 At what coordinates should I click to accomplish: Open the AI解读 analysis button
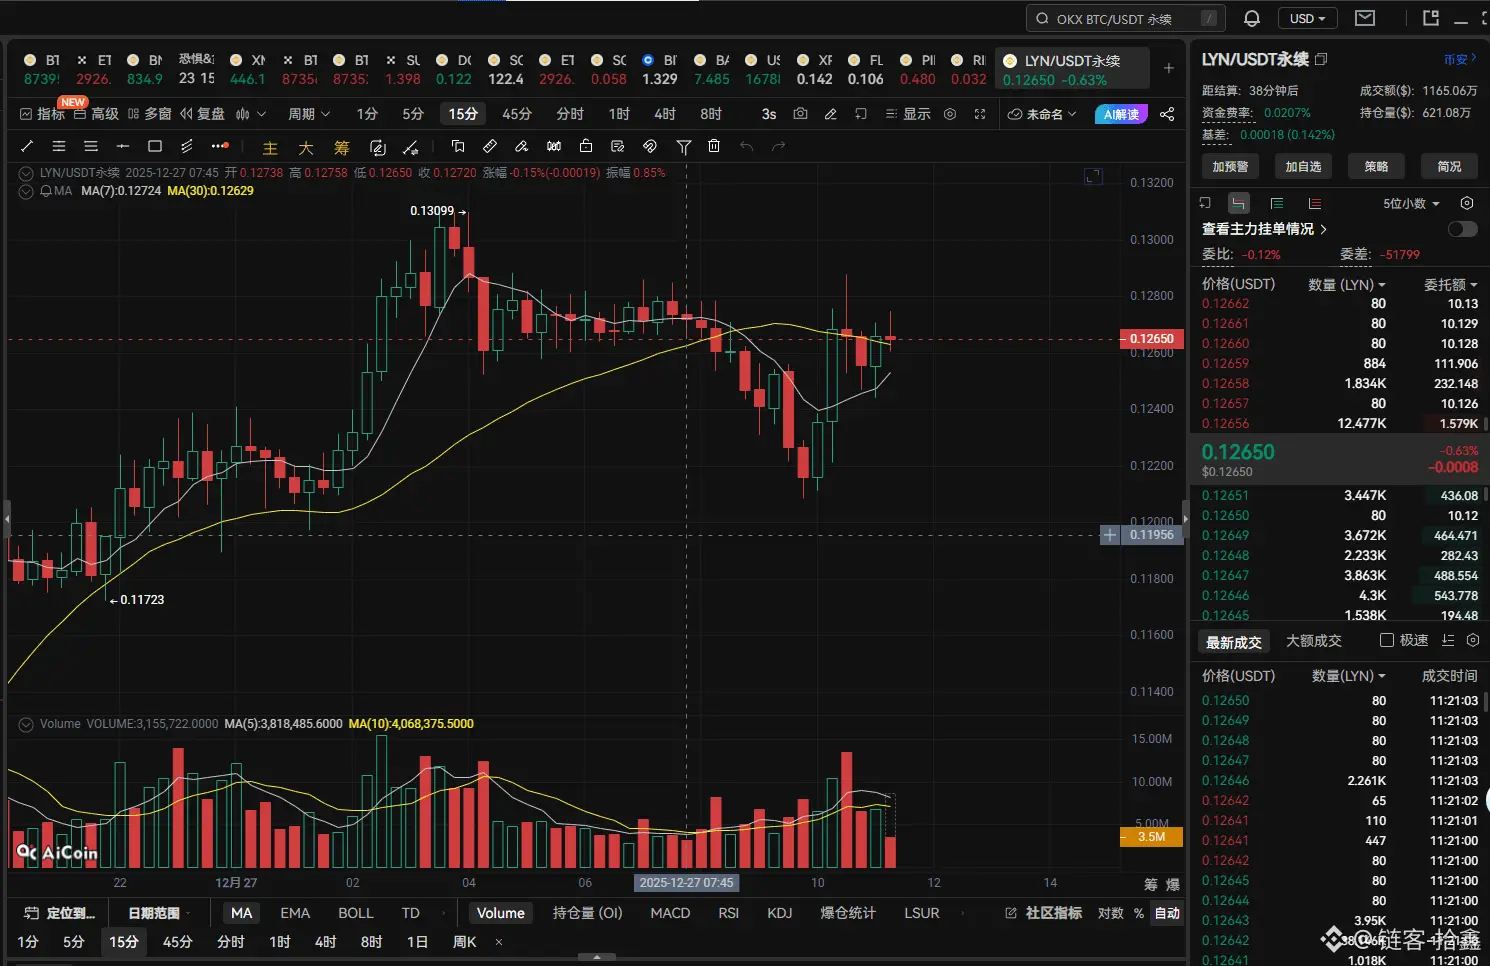point(1122,114)
